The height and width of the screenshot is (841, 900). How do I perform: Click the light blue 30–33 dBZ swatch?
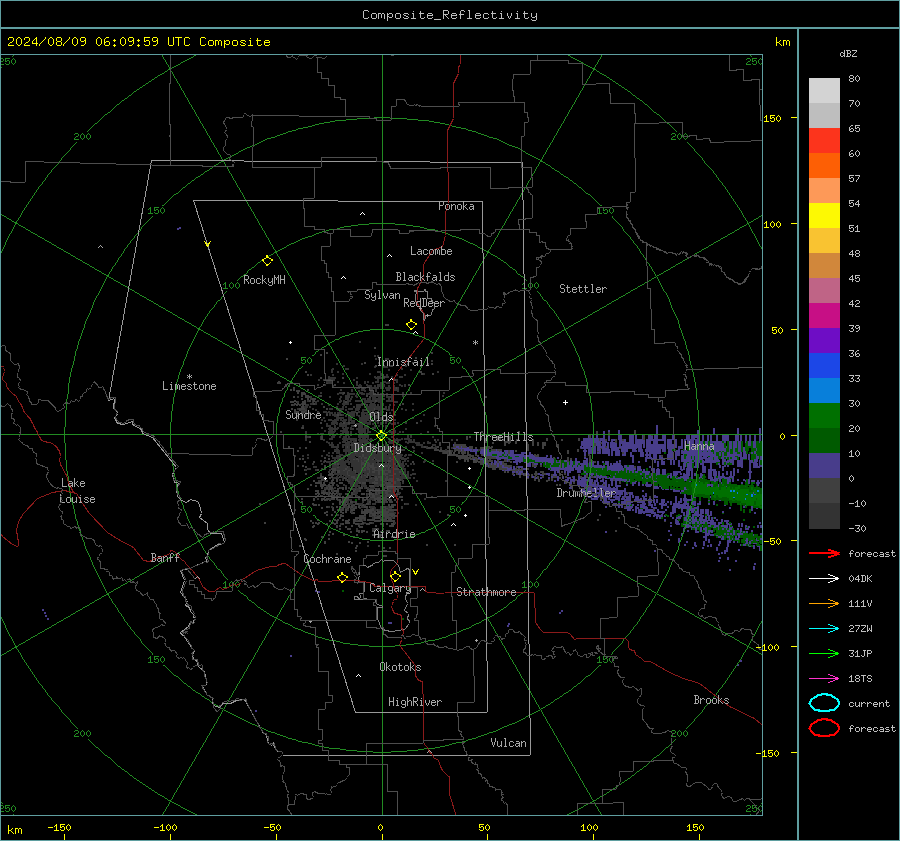coord(824,391)
